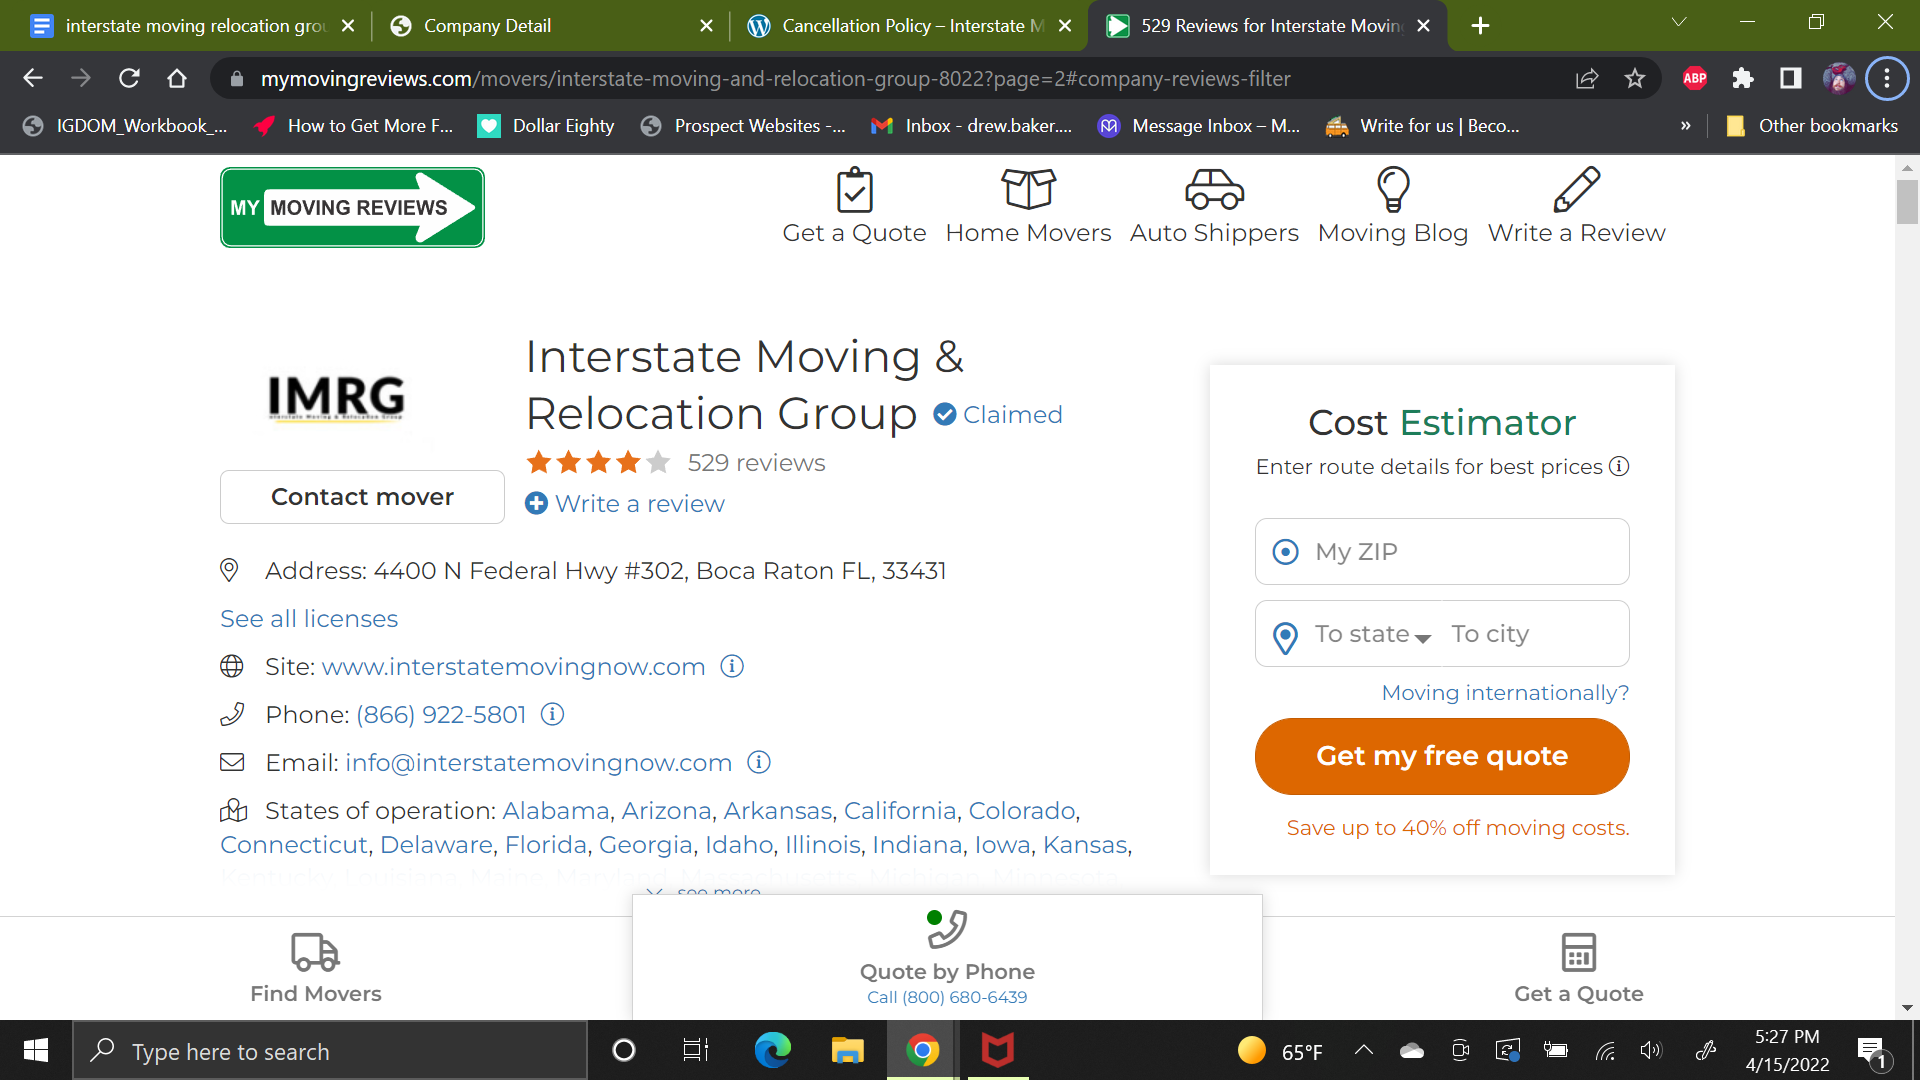The height and width of the screenshot is (1080, 1920).
Task: Click the info icon next to Site
Action: click(x=732, y=666)
